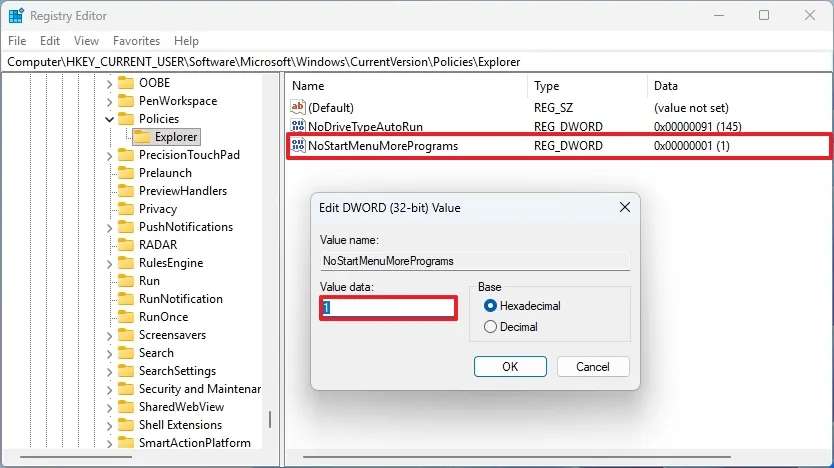
Task: Open the Favorites menu
Action: click(x=136, y=41)
